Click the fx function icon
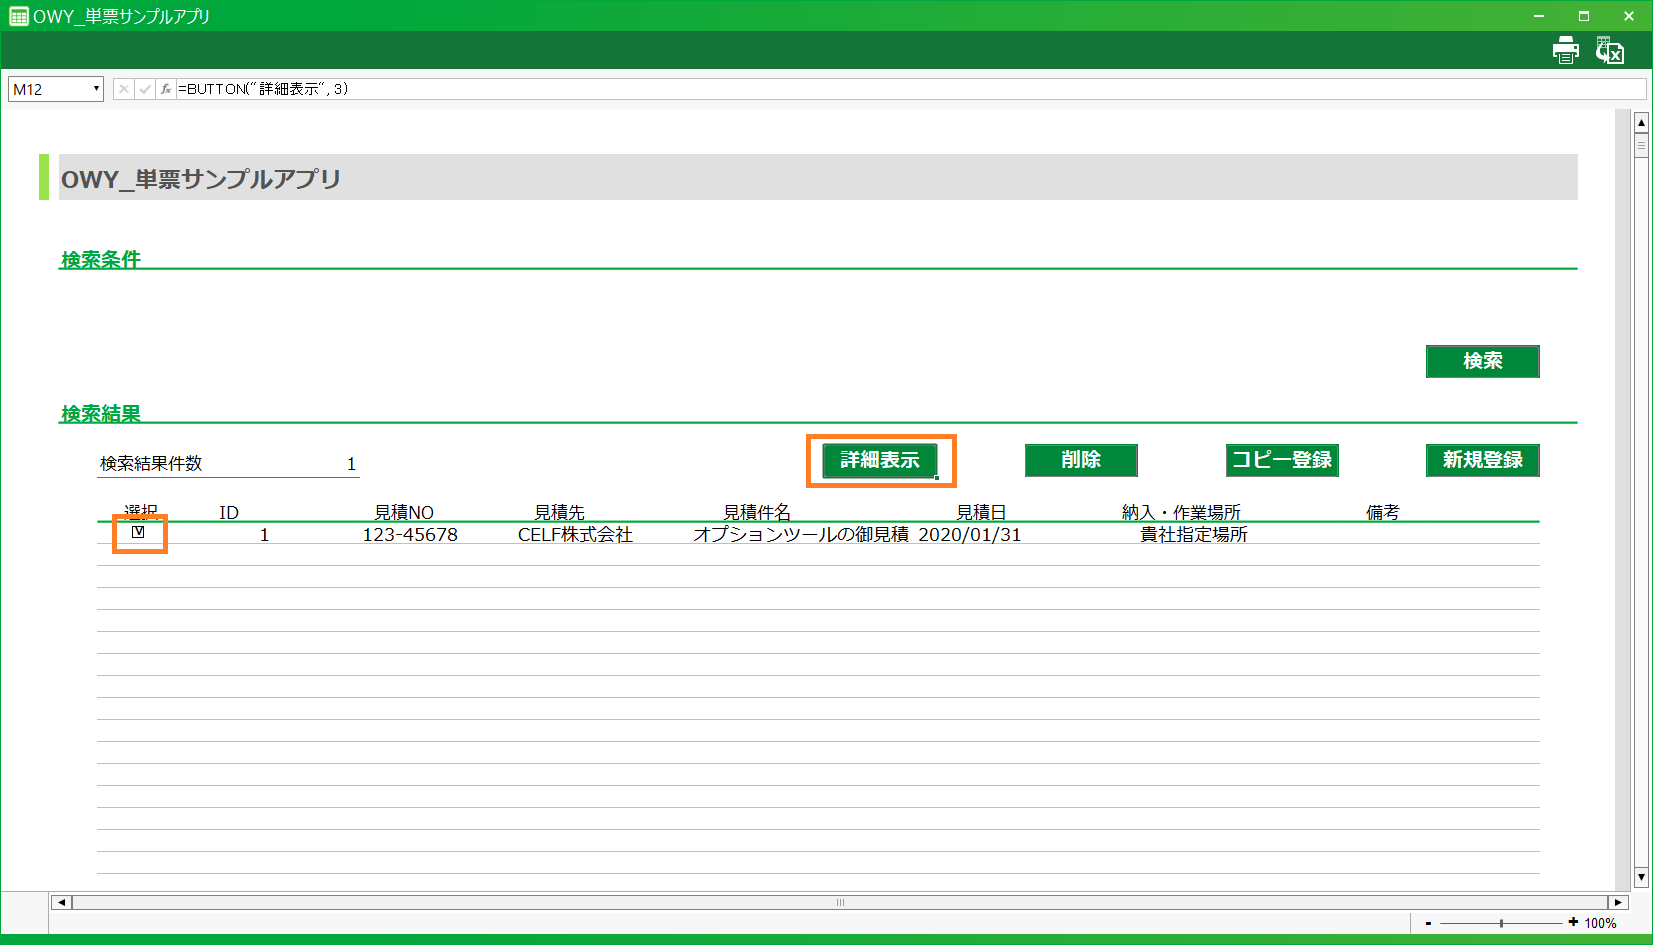This screenshot has width=1653, height=945. click(x=166, y=89)
